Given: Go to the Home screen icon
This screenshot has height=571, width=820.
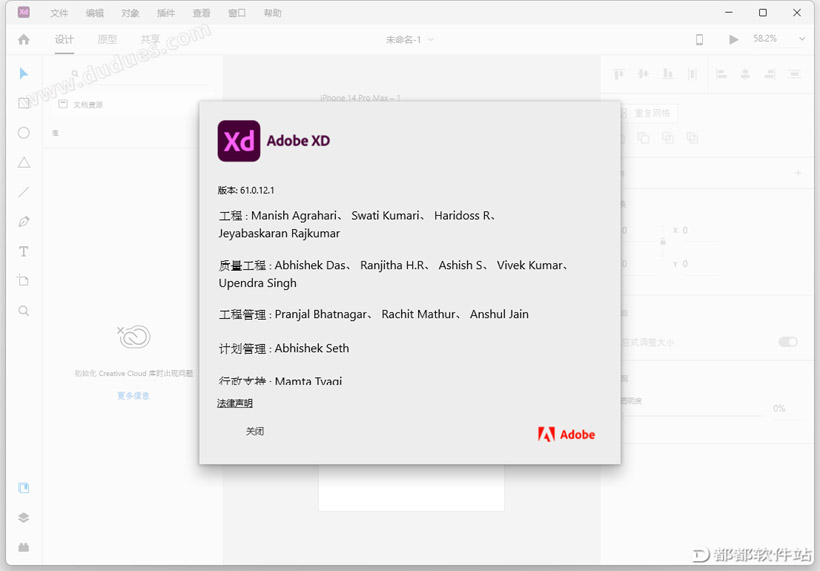Looking at the screenshot, I should click(x=24, y=39).
